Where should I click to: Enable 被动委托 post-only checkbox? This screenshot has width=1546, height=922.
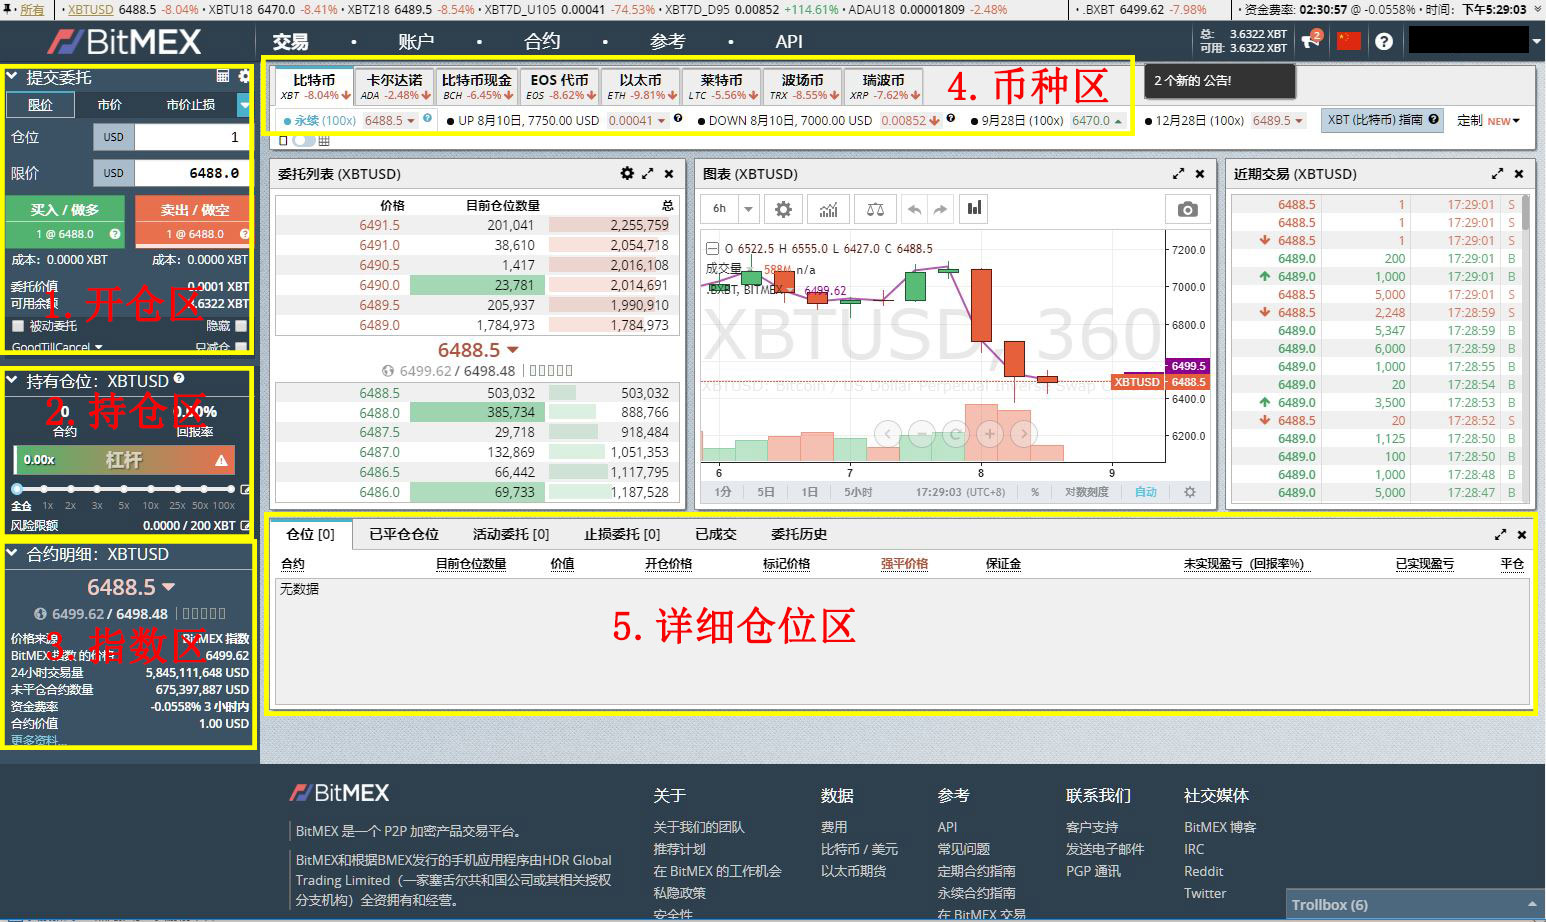point(18,326)
